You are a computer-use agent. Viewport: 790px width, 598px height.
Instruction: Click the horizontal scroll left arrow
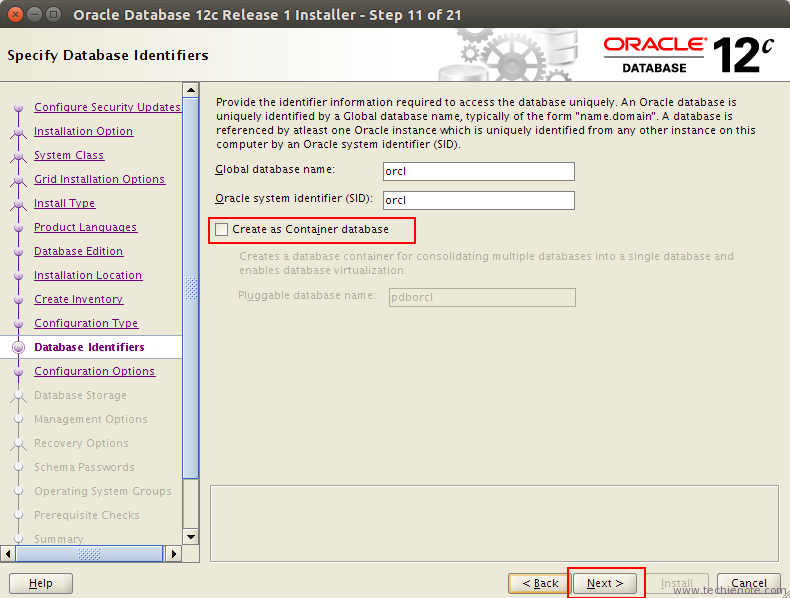(8, 554)
